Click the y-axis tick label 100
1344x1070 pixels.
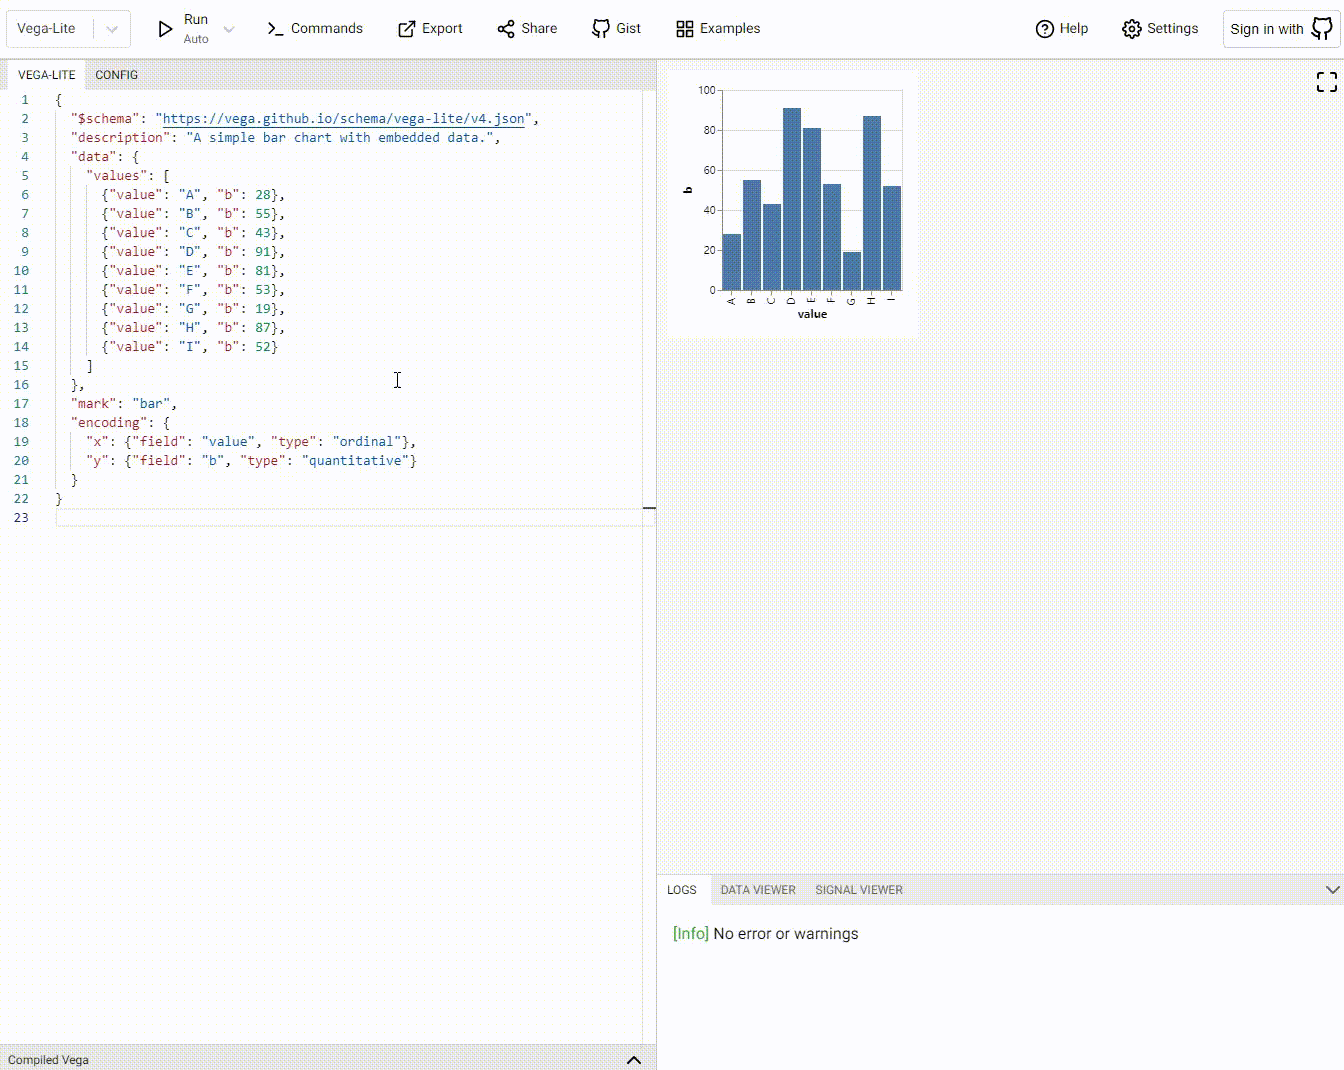707,90
